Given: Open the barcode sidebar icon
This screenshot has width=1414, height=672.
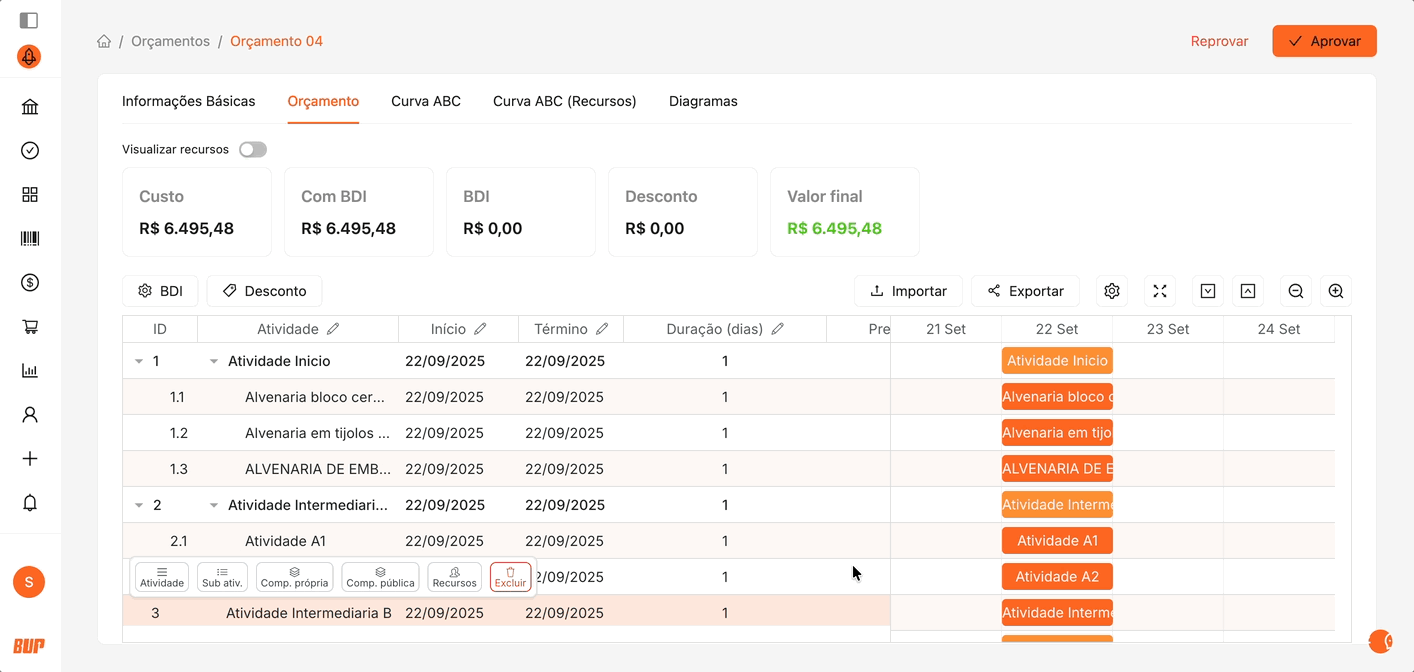Looking at the screenshot, I should click(x=30, y=239).
